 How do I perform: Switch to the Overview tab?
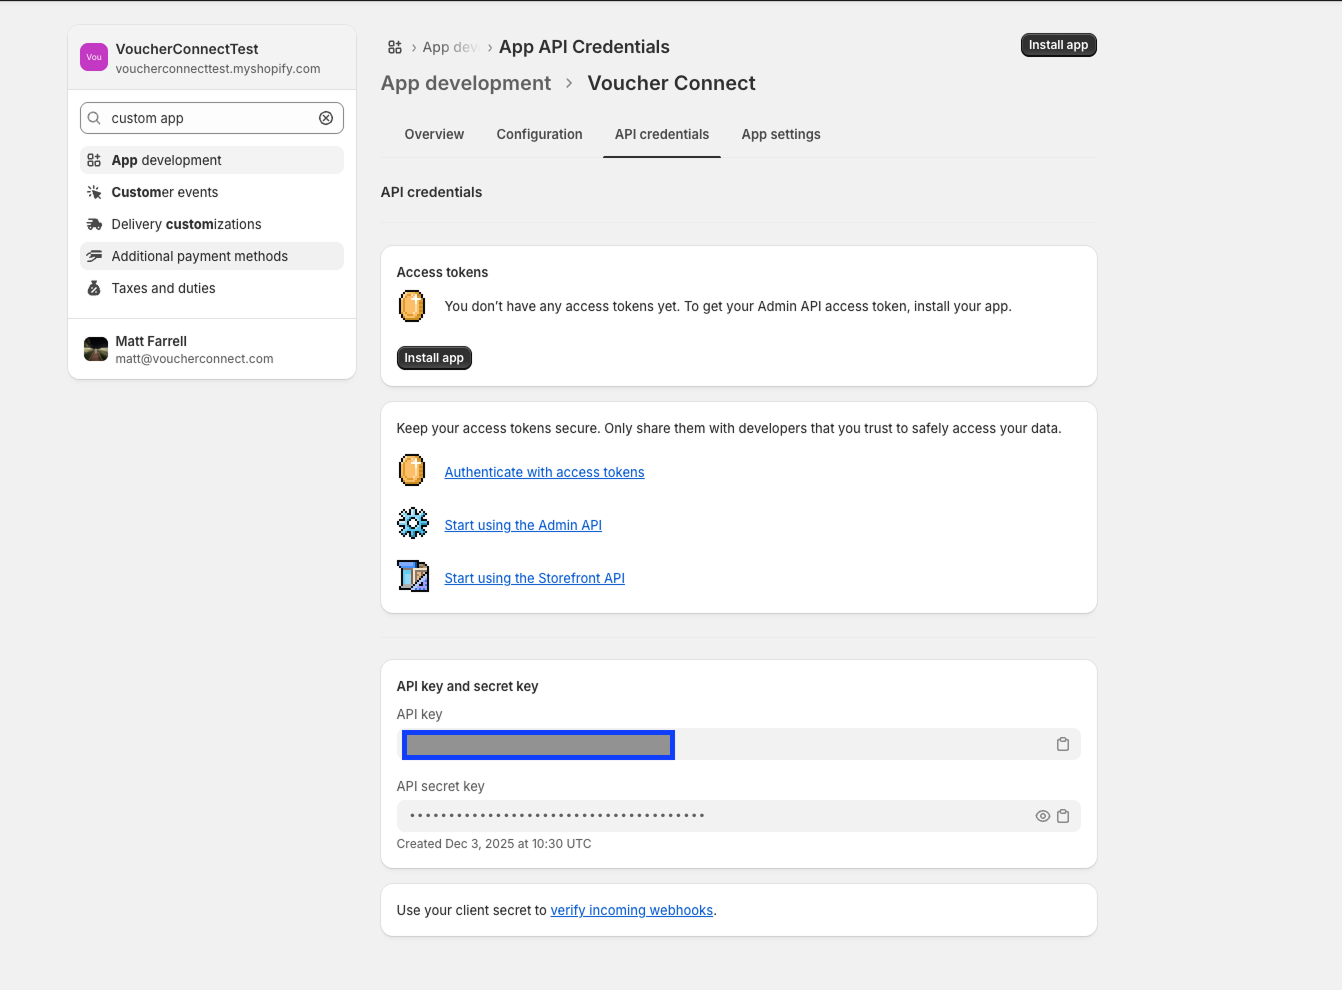[434, 134]
